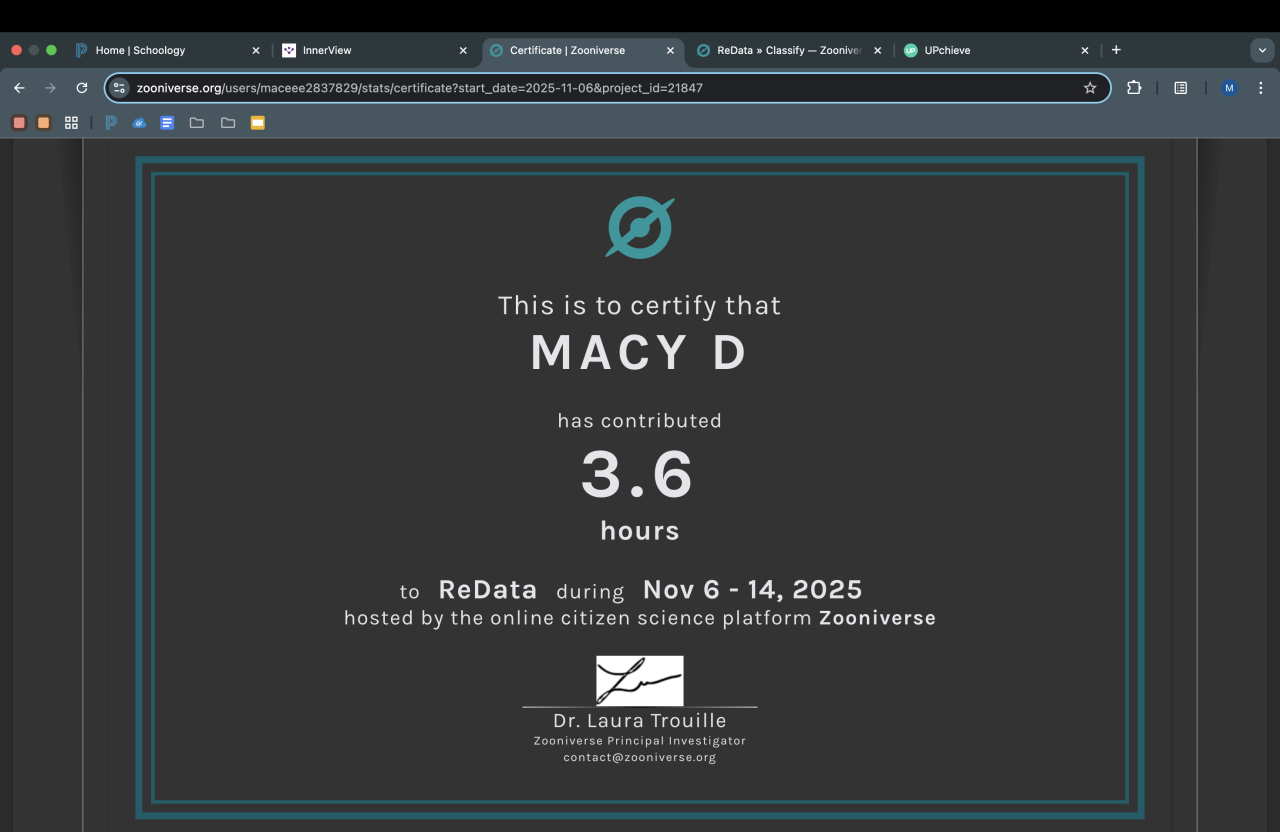Click the red square in bookmarks bar
This screenshot has height=832, width=1280.
point(19,123)
